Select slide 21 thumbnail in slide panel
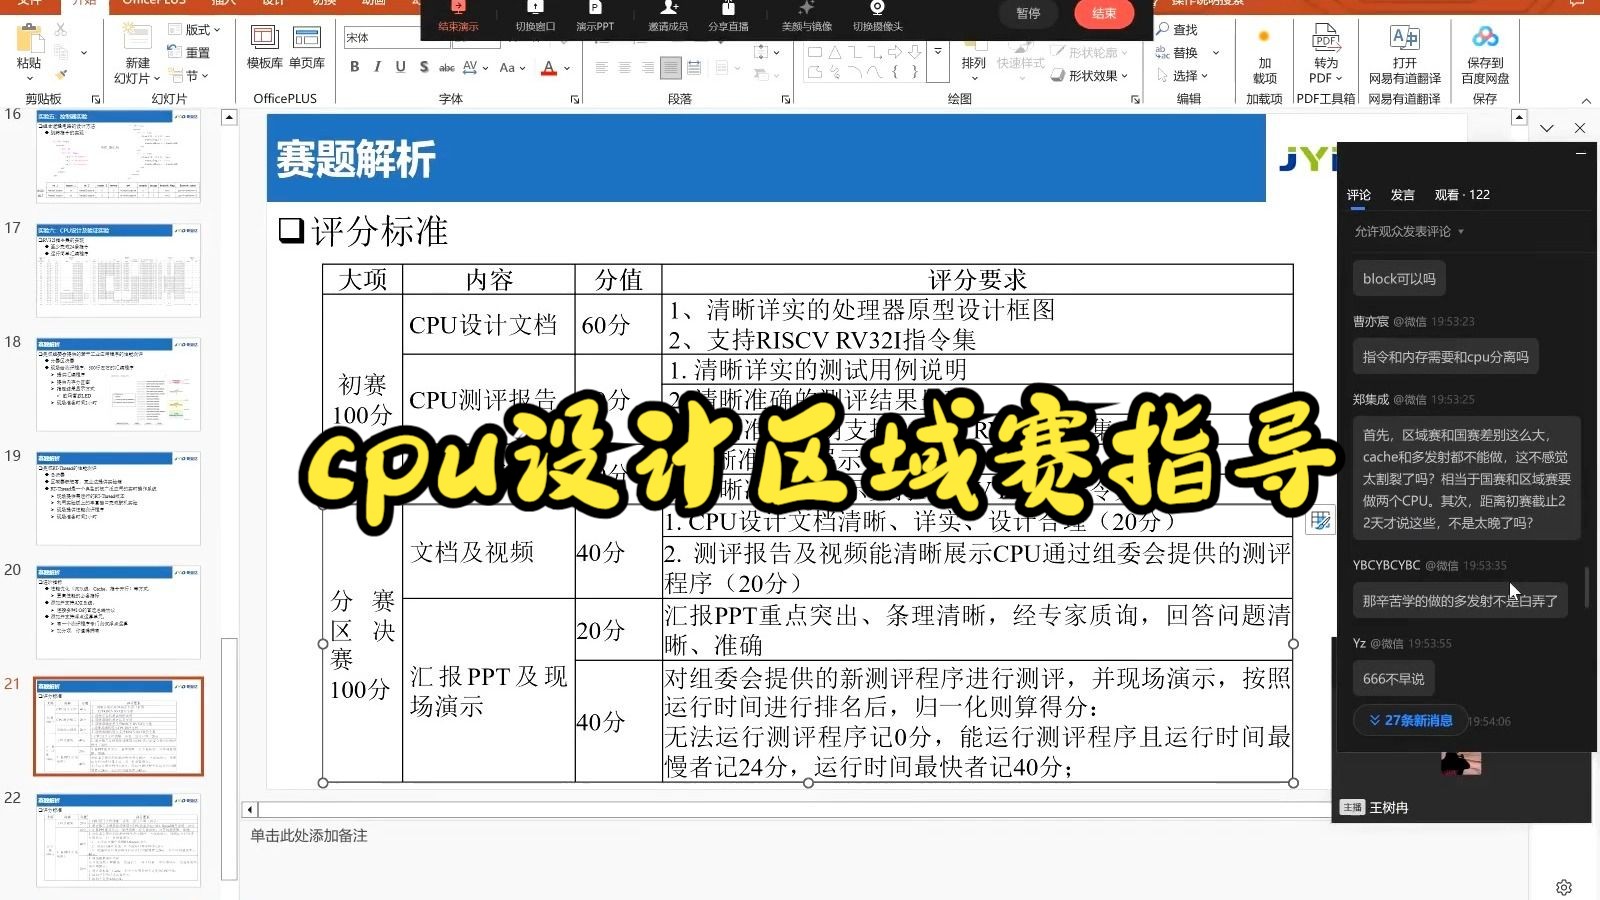The height and width of the screenshot is (900, 1600). pos(118,727)
